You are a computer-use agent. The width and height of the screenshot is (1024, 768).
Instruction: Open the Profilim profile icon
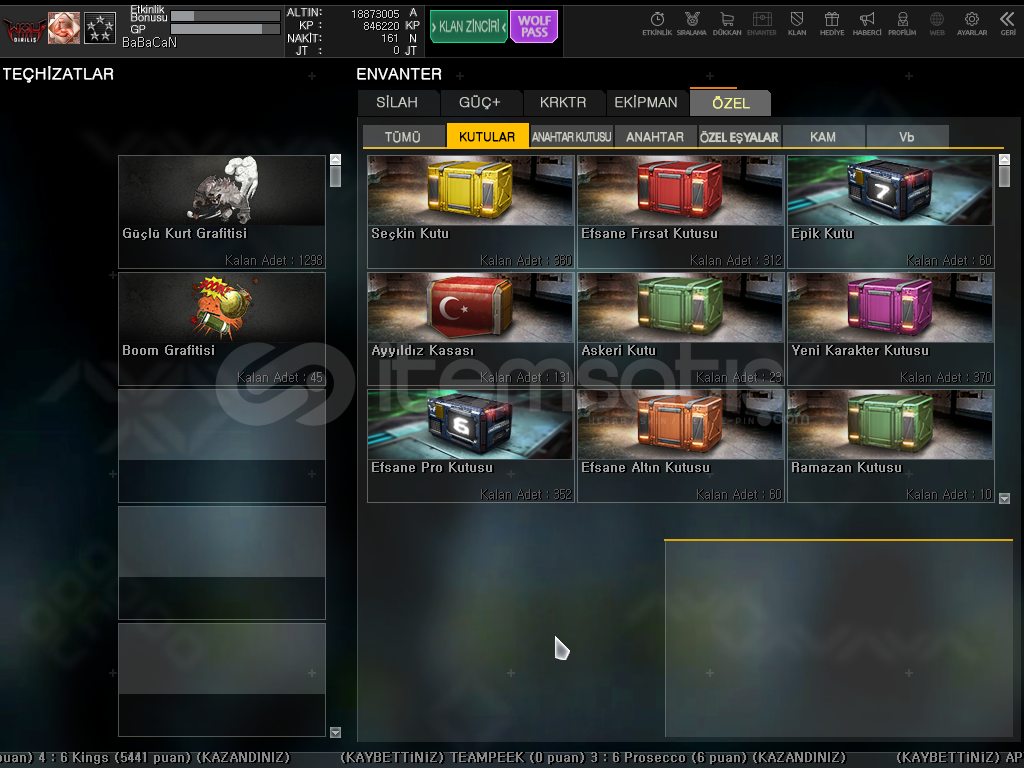(x=902, y=22)
